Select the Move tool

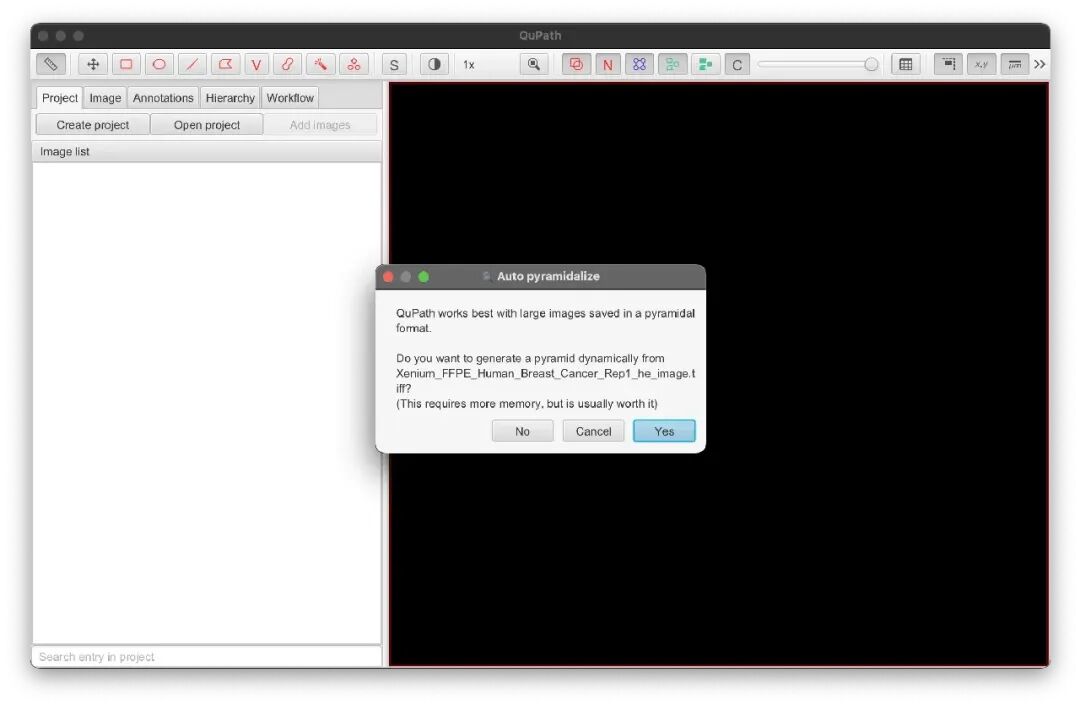point(93,64)
